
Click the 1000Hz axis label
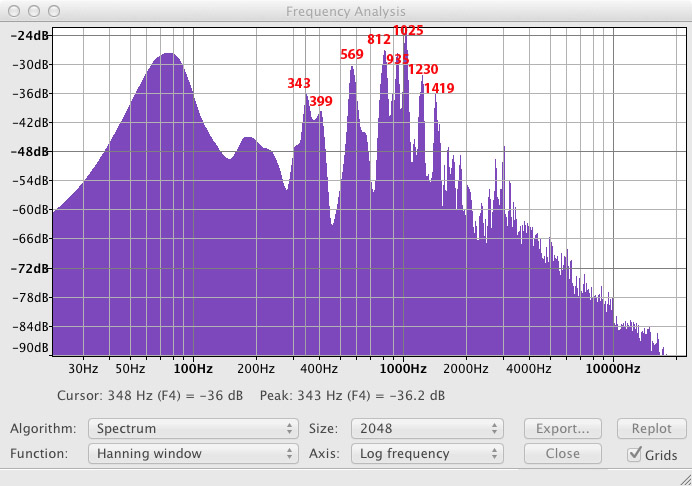pos(403,369)
